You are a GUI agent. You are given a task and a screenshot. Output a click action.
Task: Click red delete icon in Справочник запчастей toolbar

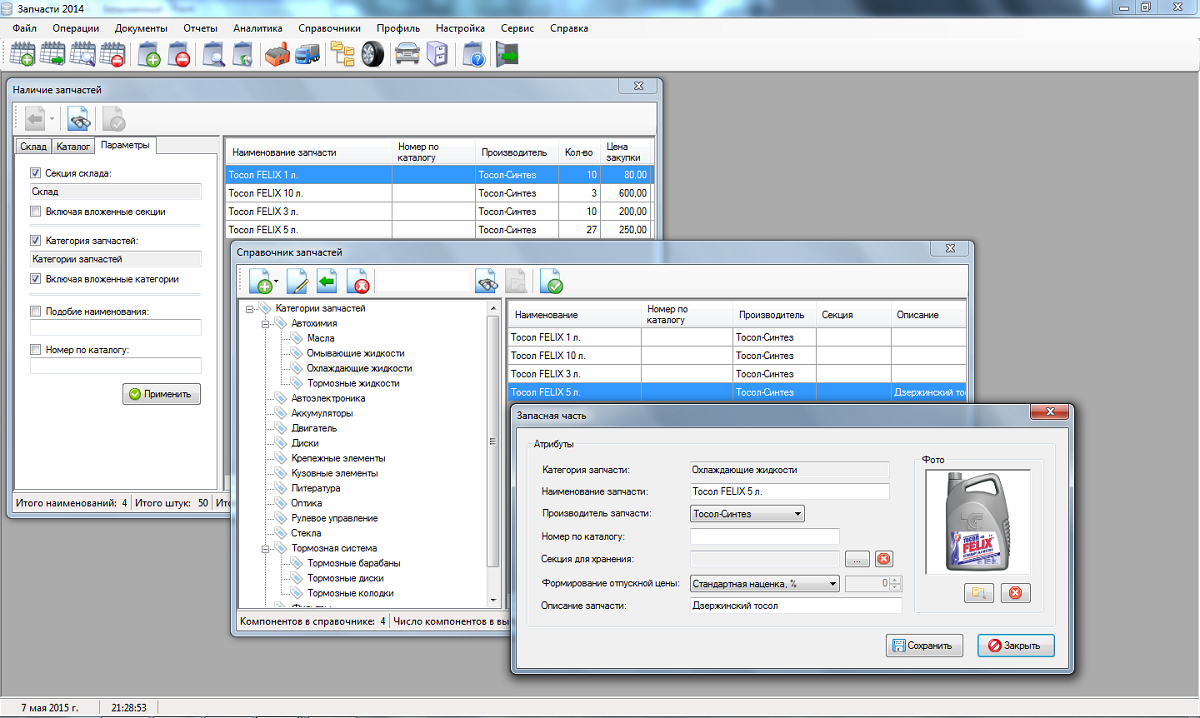358,282
